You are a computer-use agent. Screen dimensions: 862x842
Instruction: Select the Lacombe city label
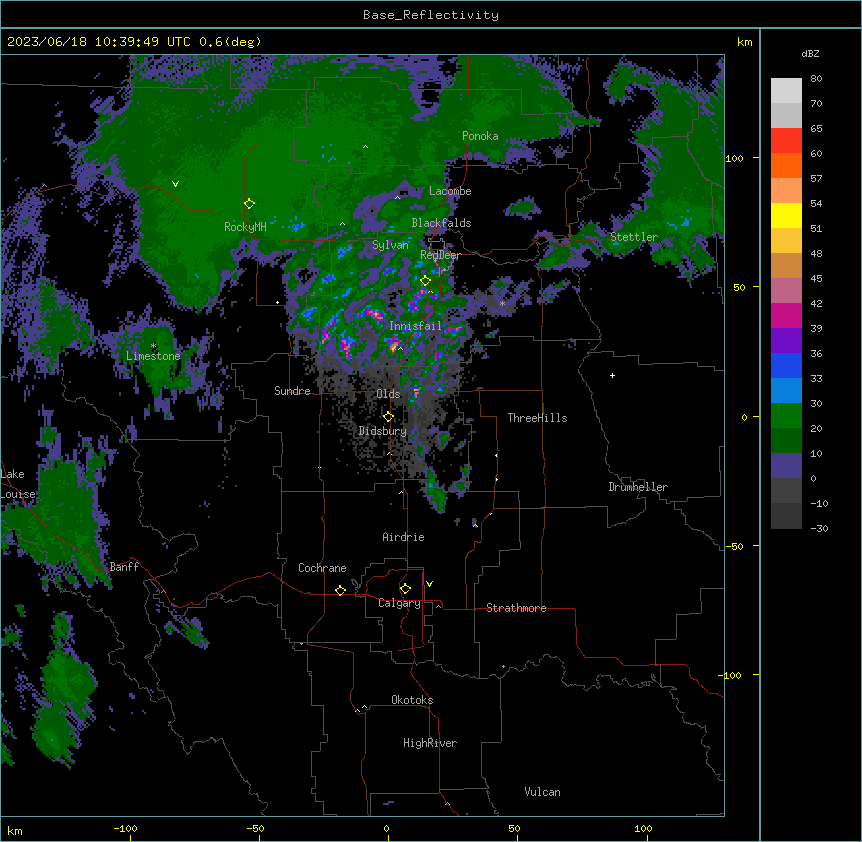click(450, 191)
